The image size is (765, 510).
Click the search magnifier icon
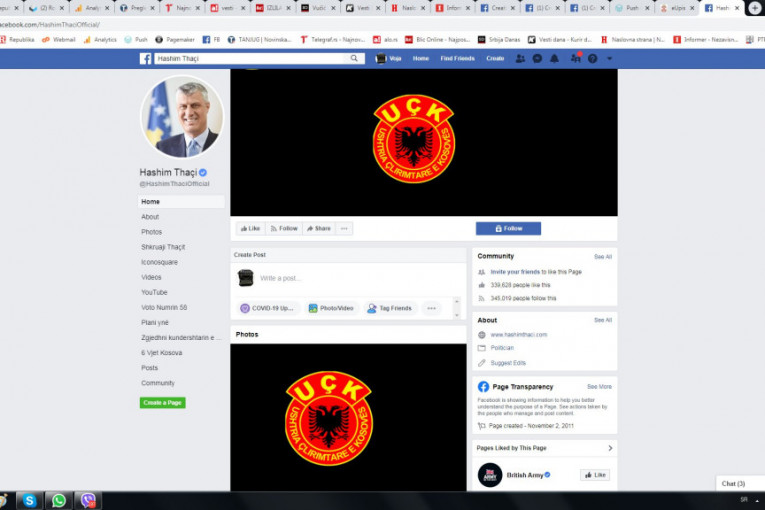click(354, 59)
